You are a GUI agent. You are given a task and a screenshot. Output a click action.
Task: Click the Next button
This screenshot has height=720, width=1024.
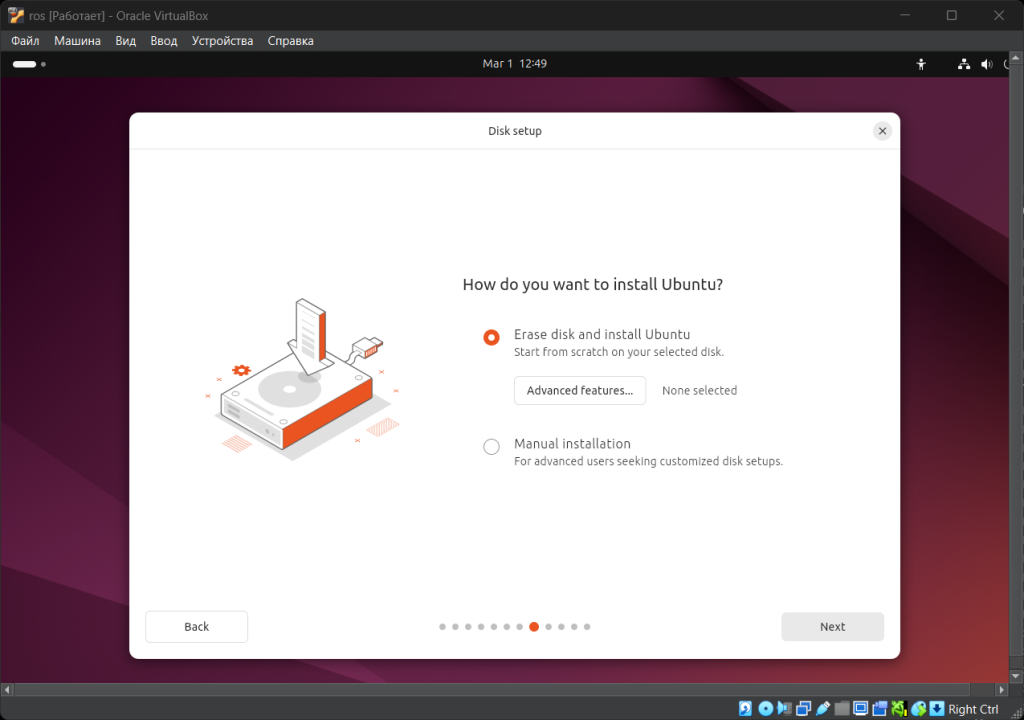[833, 627]
